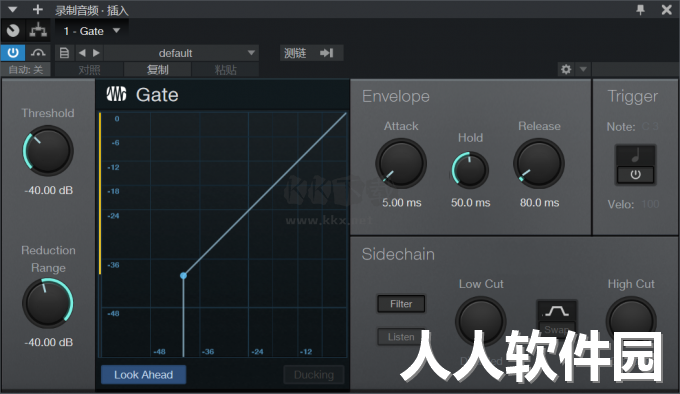The image size is (680, 394).
Task: Go to the previous preset
Action: (82, 53)
